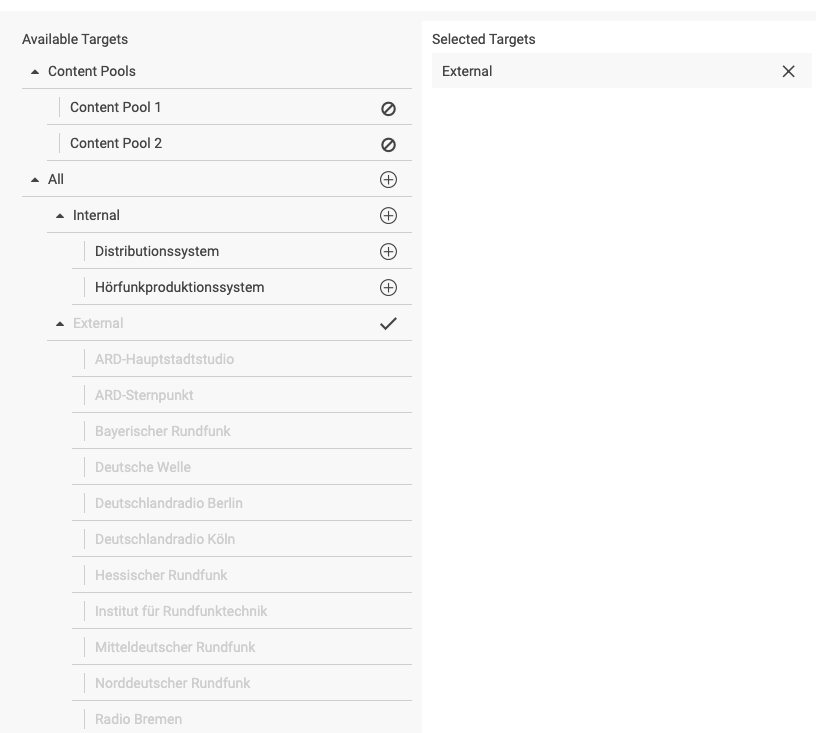Click External in the Selected Targets list
This screenshot has height=733, width=816.
pyautogui.click(x=467, y=71)
